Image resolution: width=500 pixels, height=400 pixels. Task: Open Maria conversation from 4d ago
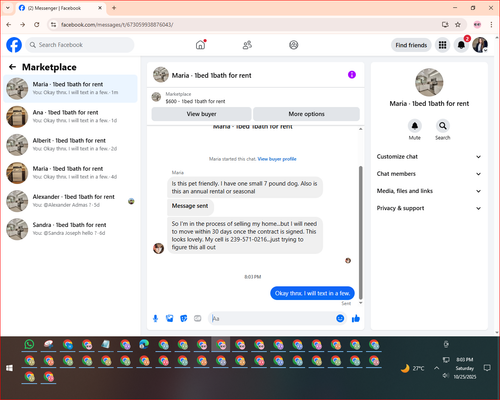pos(70,173)
